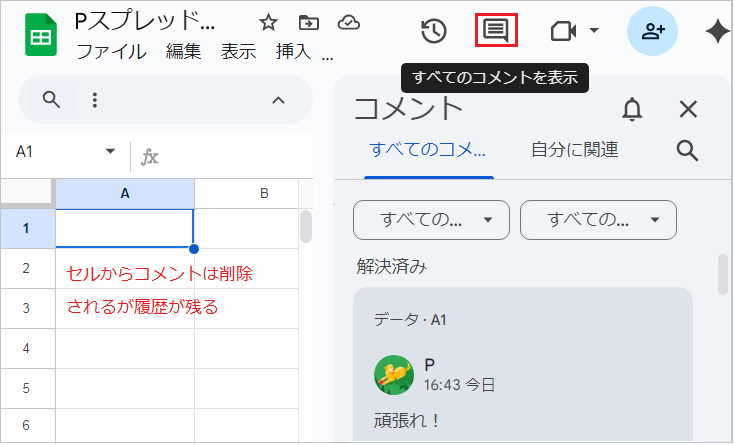Expand the video meeting dropdown arrow
This screenshot has width=735, height=445.
pos(594,31)
